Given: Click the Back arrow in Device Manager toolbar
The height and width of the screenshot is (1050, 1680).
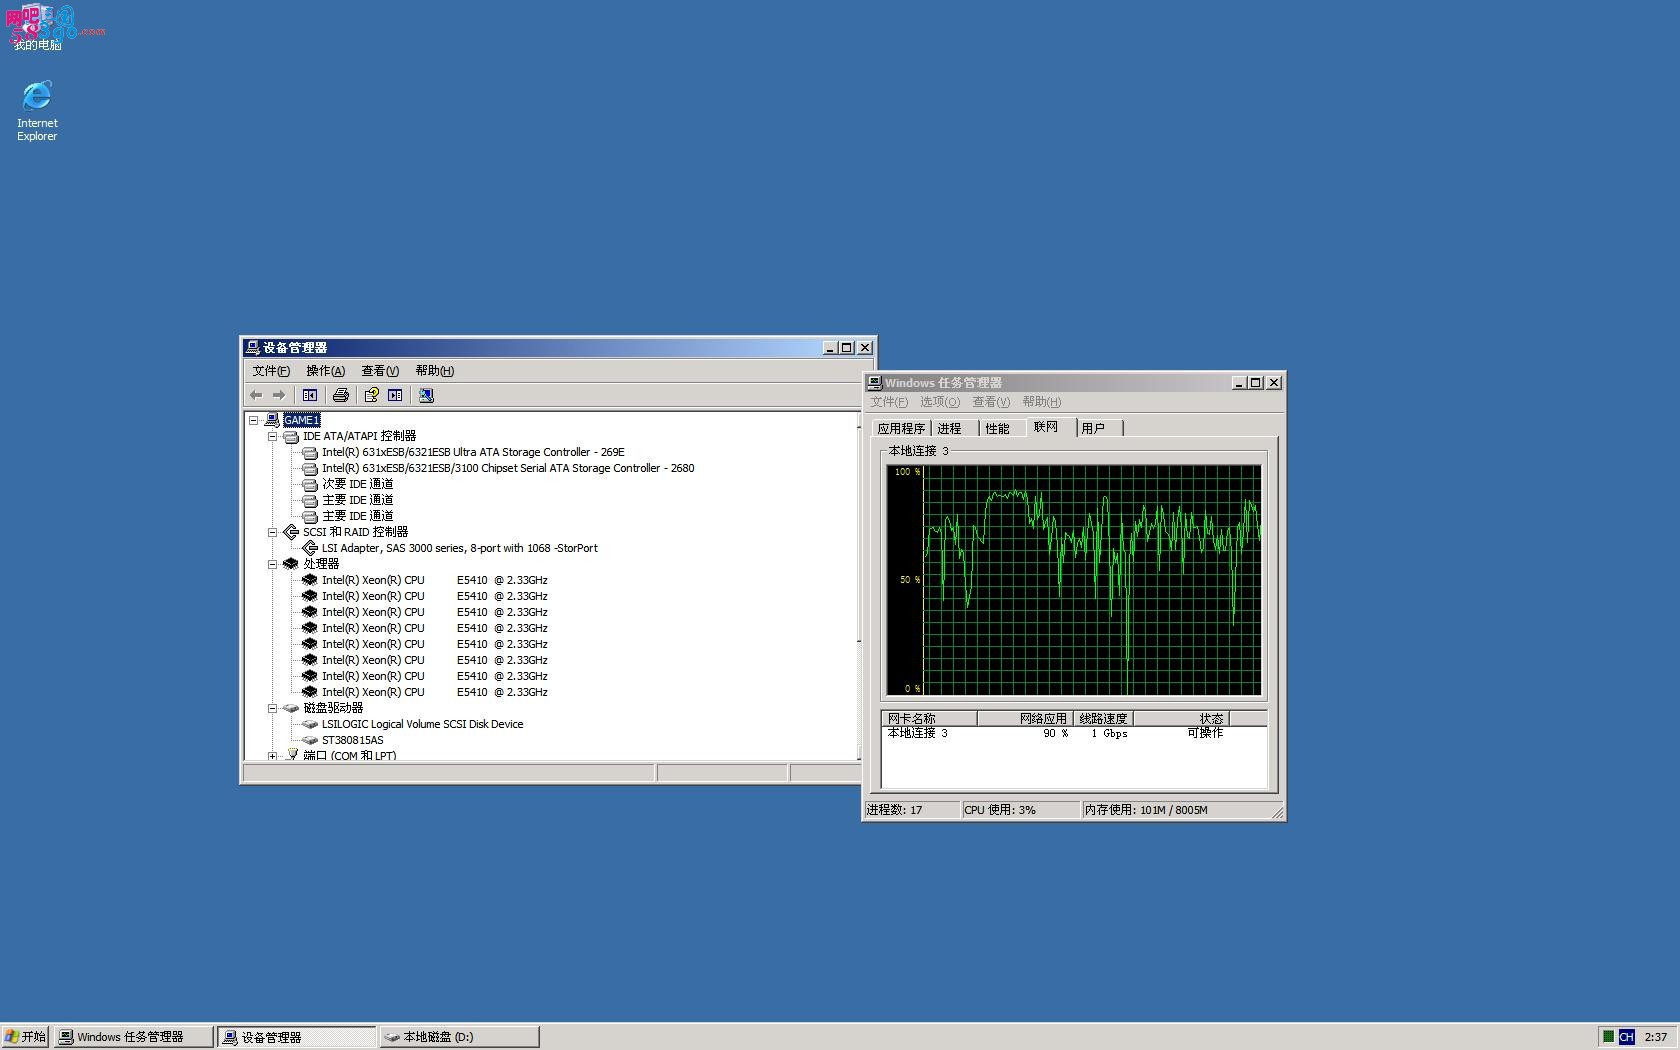Looking at the screenshot, I should [x=256, y=395].
